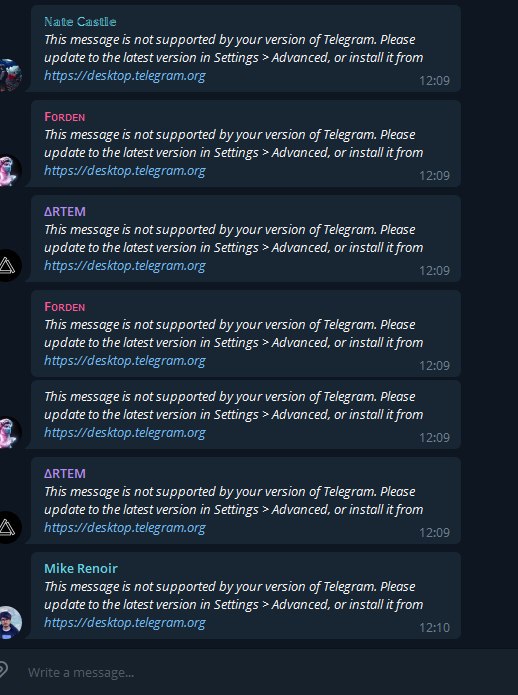The height and width of the screenshot is (695, 518).
Task: Click the last ARTEM sender name
Action: (65, 474)
